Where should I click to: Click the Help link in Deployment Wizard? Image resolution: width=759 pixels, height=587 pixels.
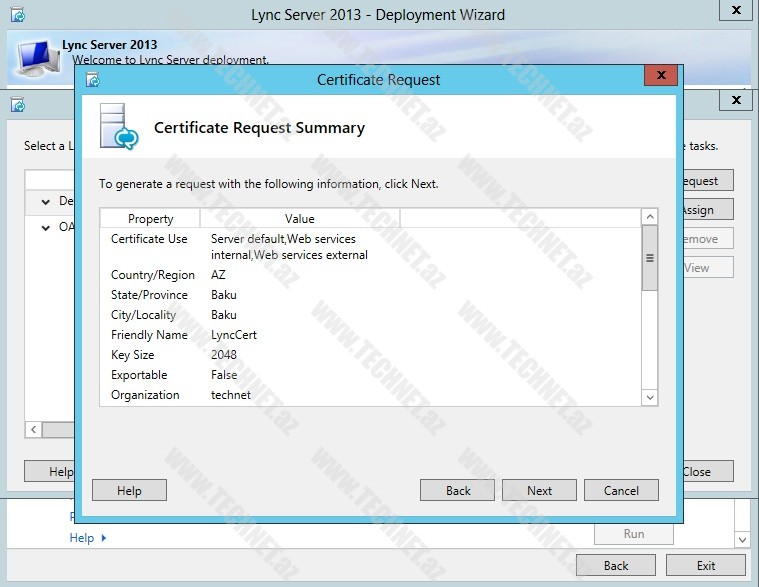click(x=81, y=538)
